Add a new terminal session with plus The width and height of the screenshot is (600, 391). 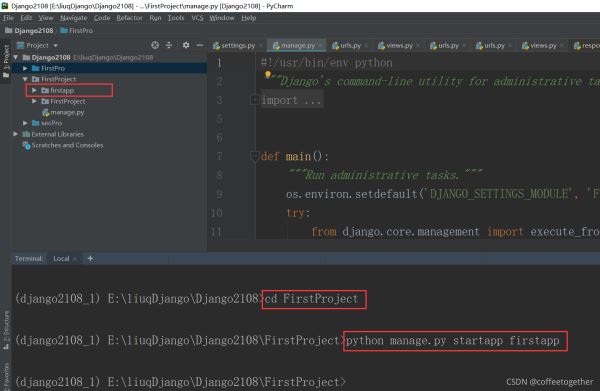90,258
